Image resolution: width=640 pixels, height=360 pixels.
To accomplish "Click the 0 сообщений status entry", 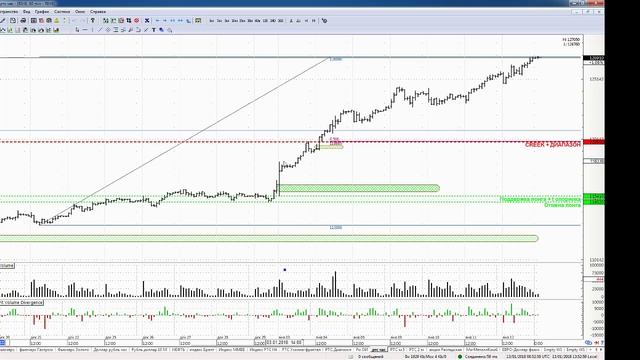I will 371,356.
